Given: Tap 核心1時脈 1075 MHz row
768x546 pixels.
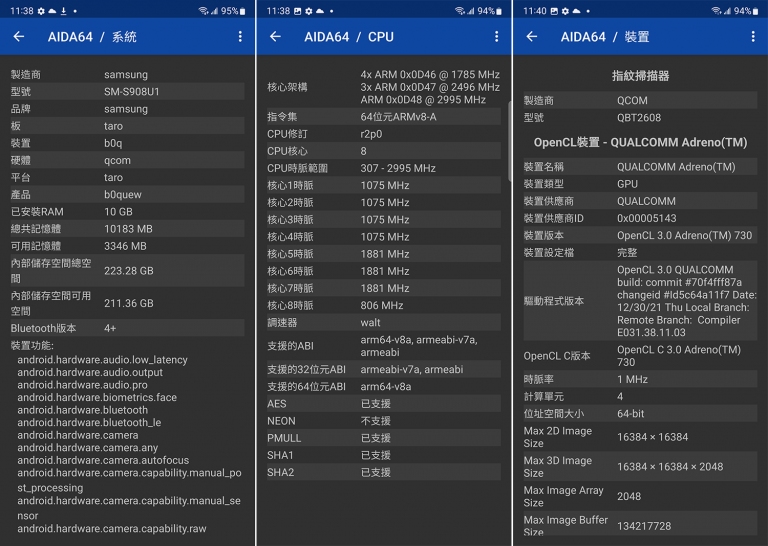Looking at the screenshot, I should (x=384, y=185).
